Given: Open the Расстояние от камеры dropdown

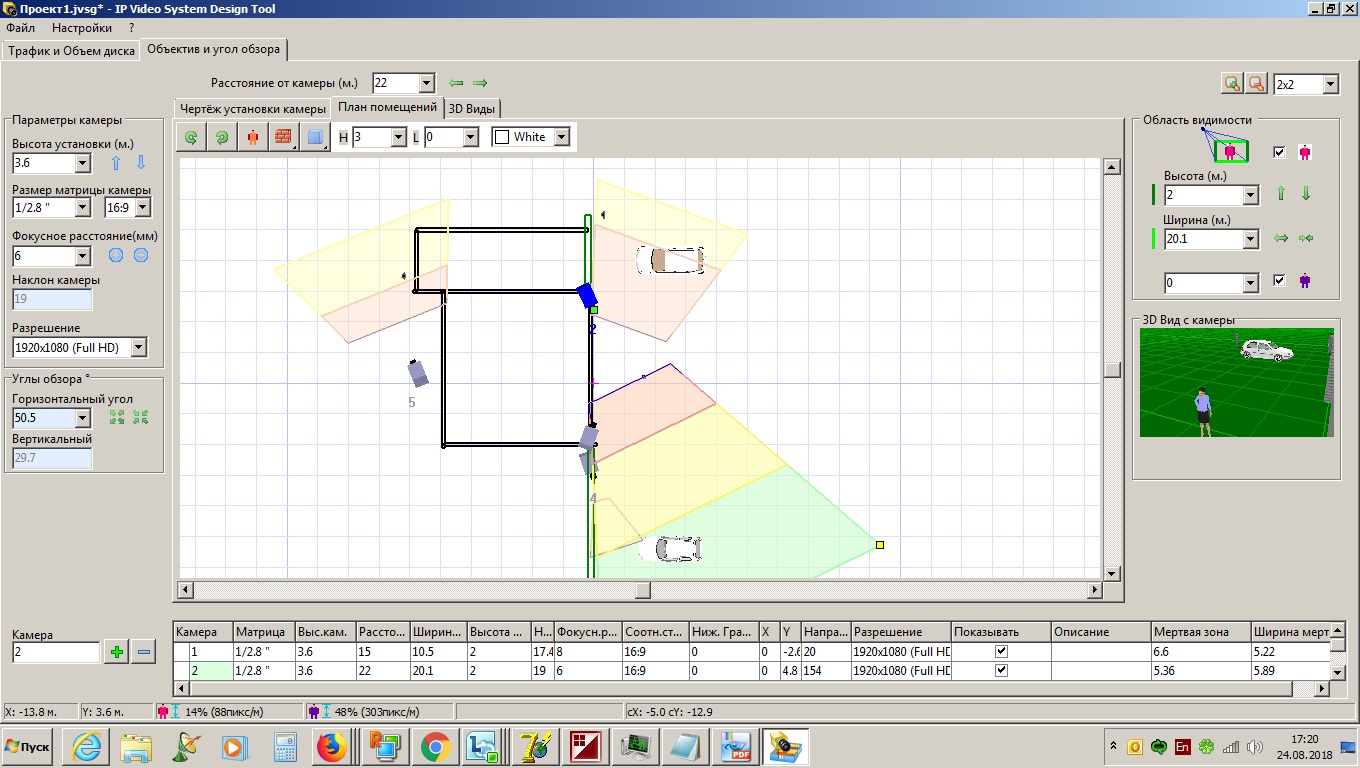Looking at the screenshot, I should [x=427, y=83].
